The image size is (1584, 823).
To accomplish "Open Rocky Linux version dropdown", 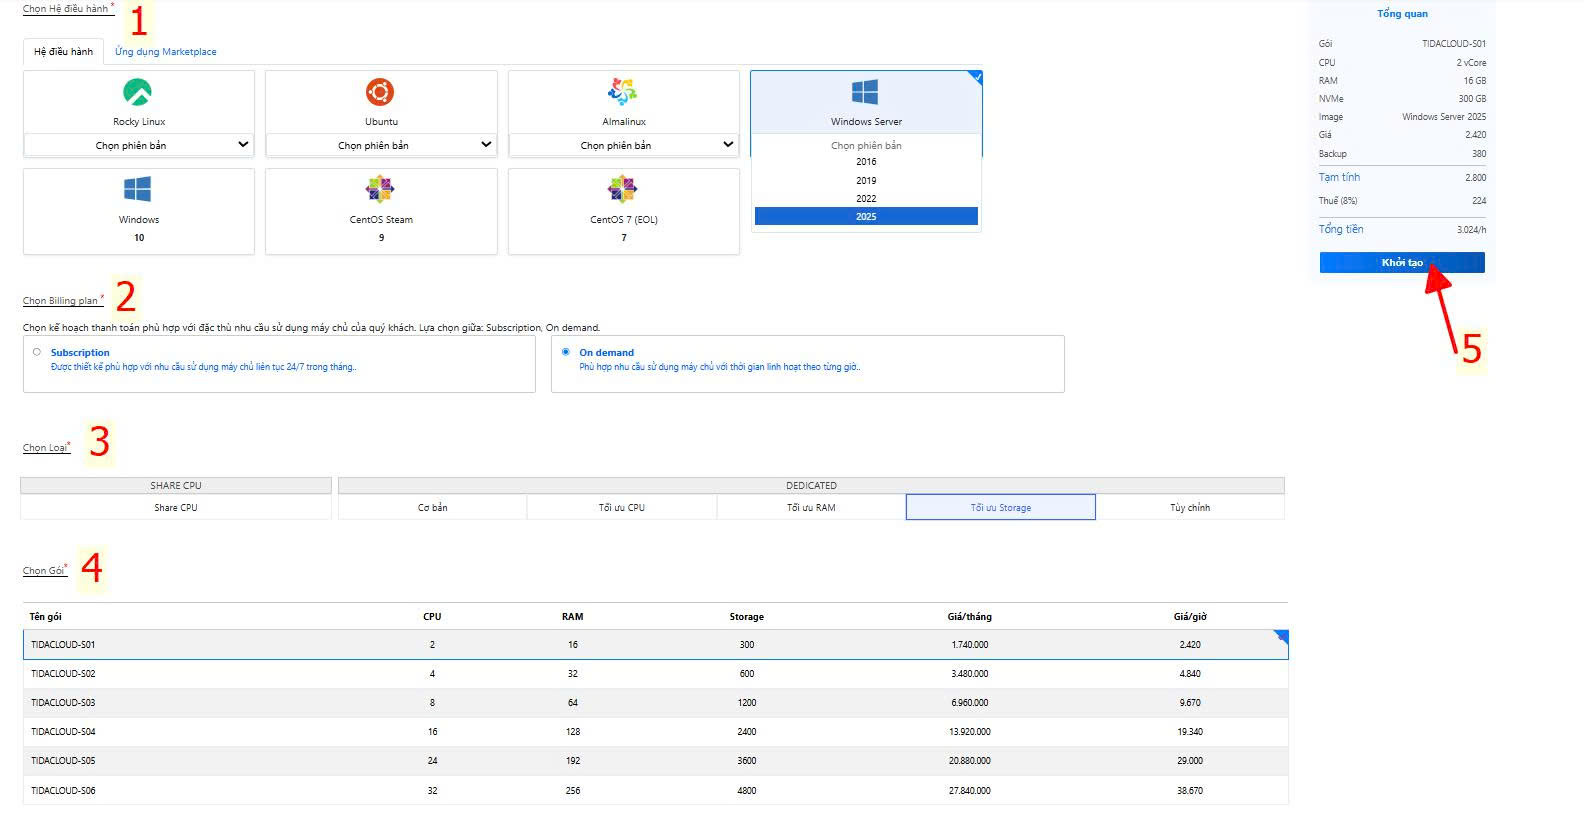I will pyautogui.click(x=139, y=145).
